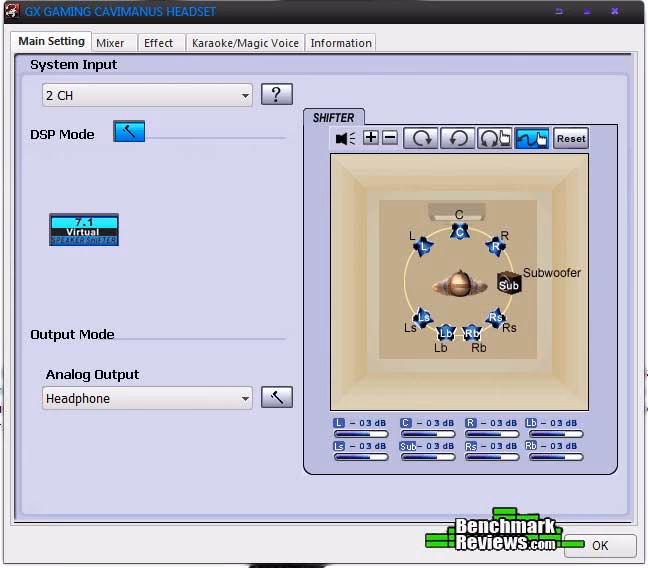The image size is (648, 568).
Task: Click the question mark help button
Action: 277,94
